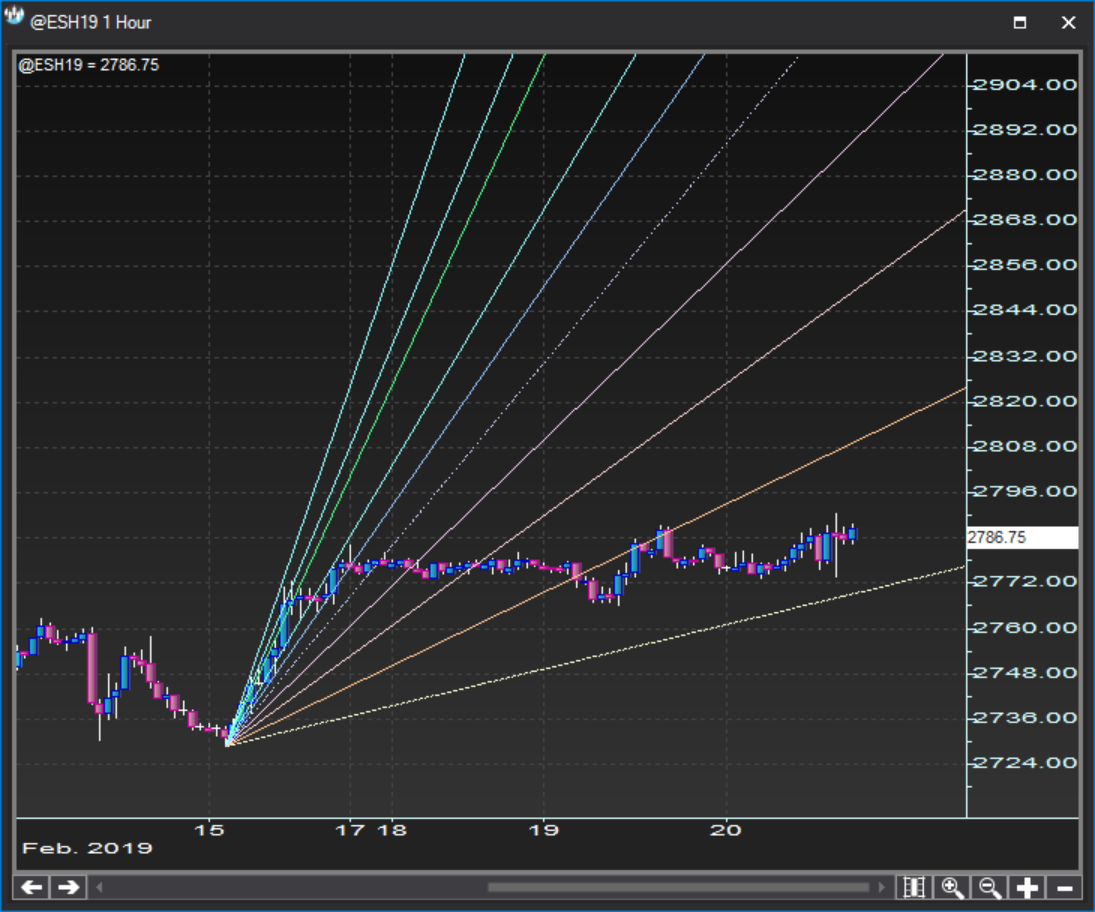
Task: Click the scrollbar left arrow
Action: 99,888
